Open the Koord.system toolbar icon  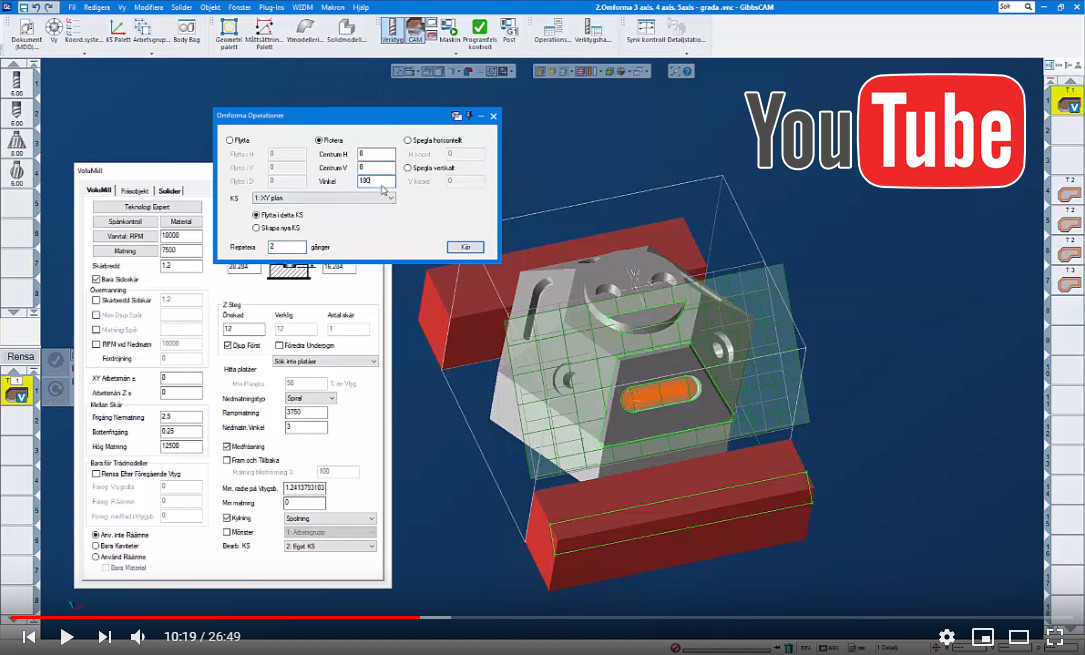pyautogui.click(x=73, y=28)
